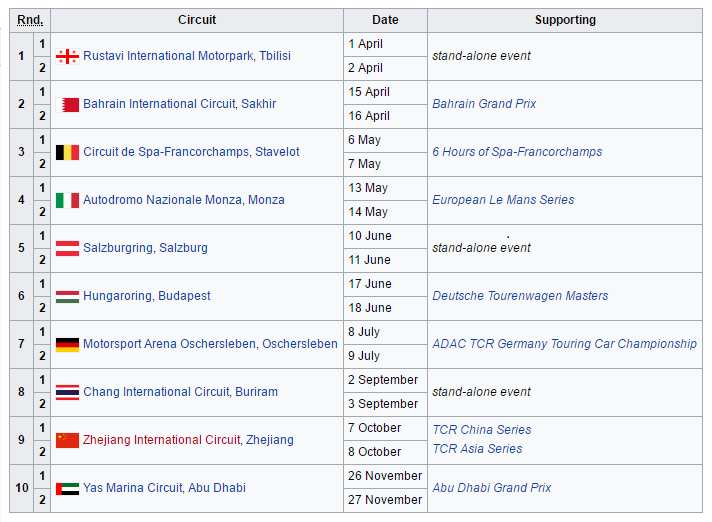Click the 3 September date cell
This screenshot has height=522, width=712.
tap(385, 404)
